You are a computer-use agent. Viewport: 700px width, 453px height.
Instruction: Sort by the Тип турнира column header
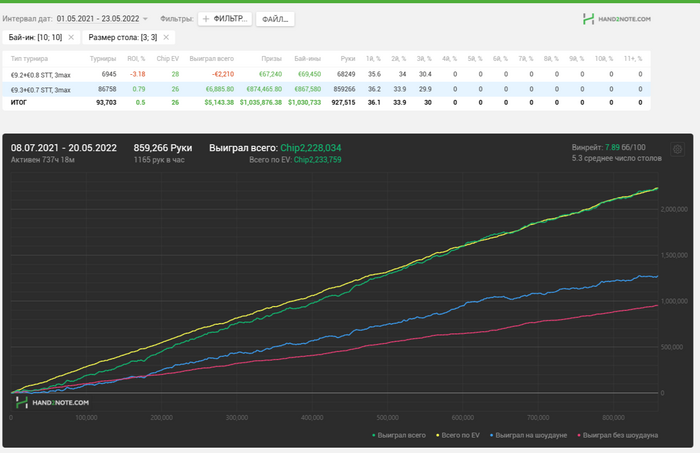[x=29, y=58]
